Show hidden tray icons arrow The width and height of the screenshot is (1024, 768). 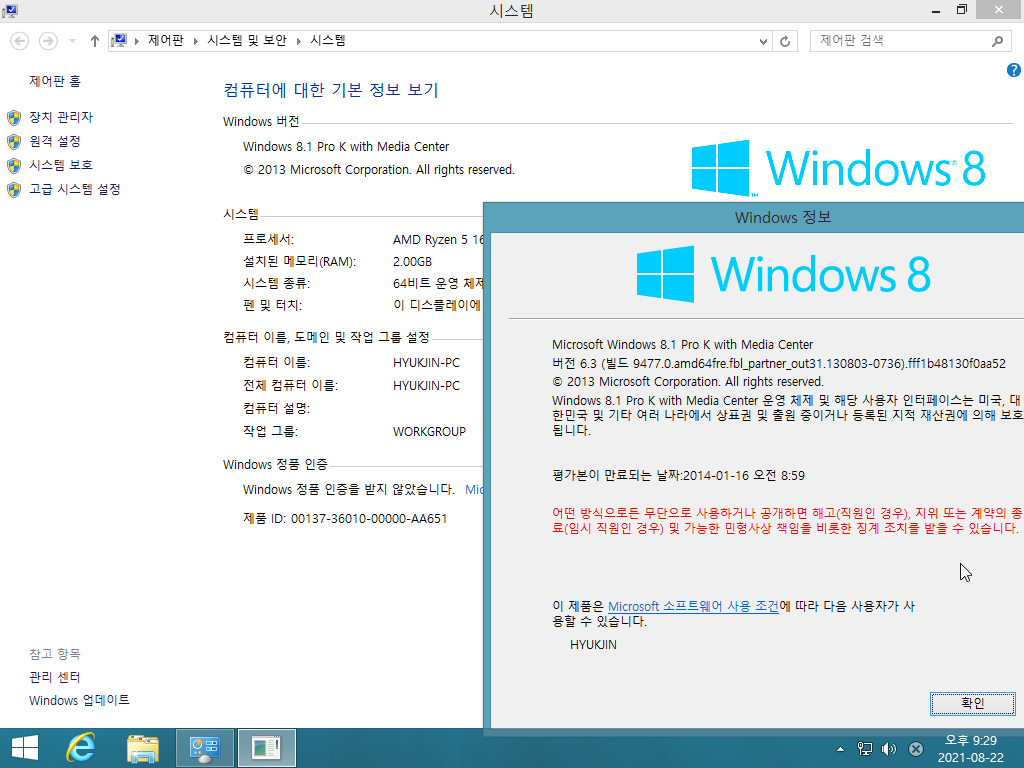click(x=840, y=749)
